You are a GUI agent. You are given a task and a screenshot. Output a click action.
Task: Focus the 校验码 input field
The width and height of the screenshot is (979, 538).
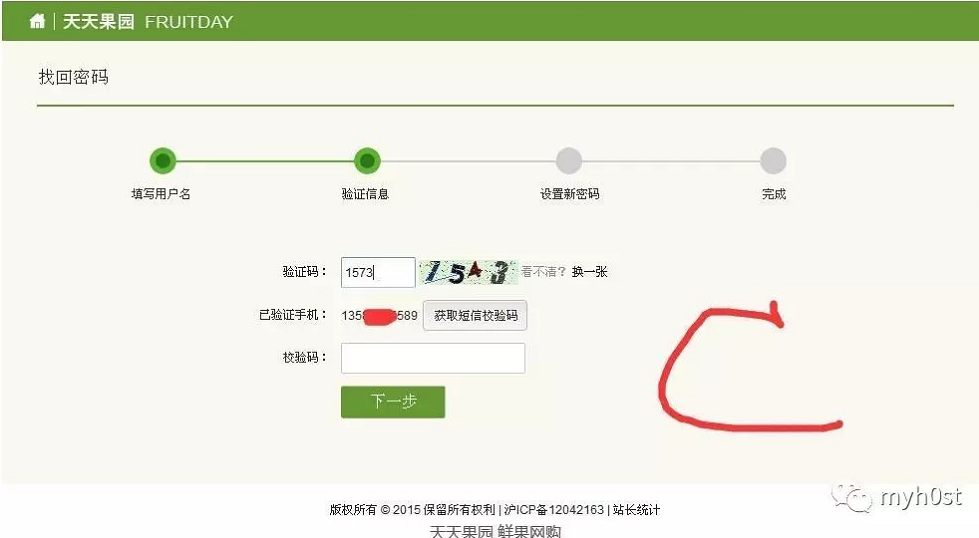433,358
